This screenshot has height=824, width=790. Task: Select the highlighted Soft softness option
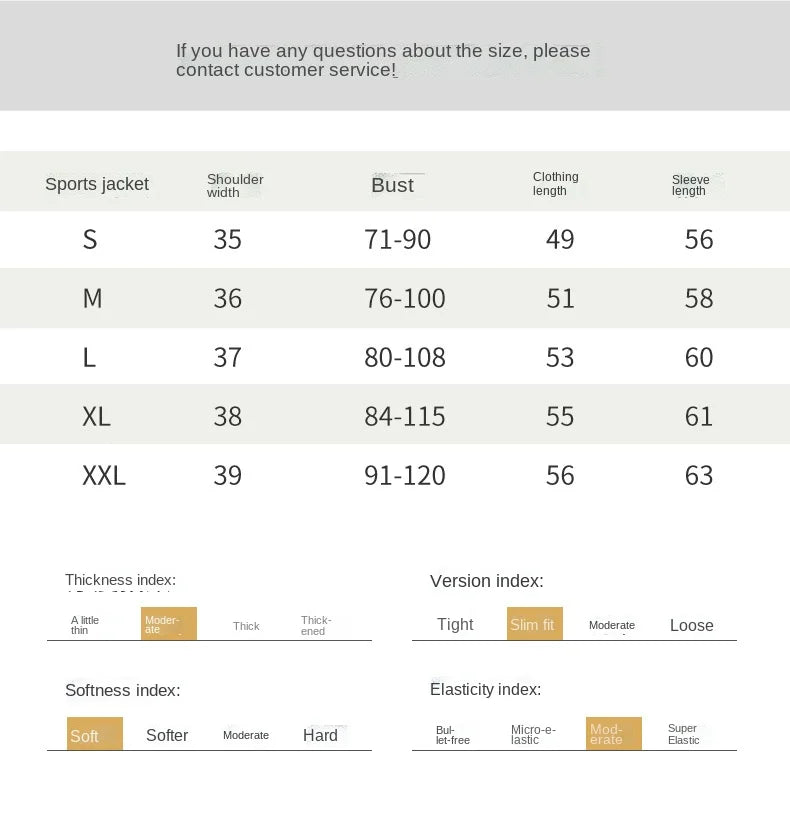click(x=94, y=734)
